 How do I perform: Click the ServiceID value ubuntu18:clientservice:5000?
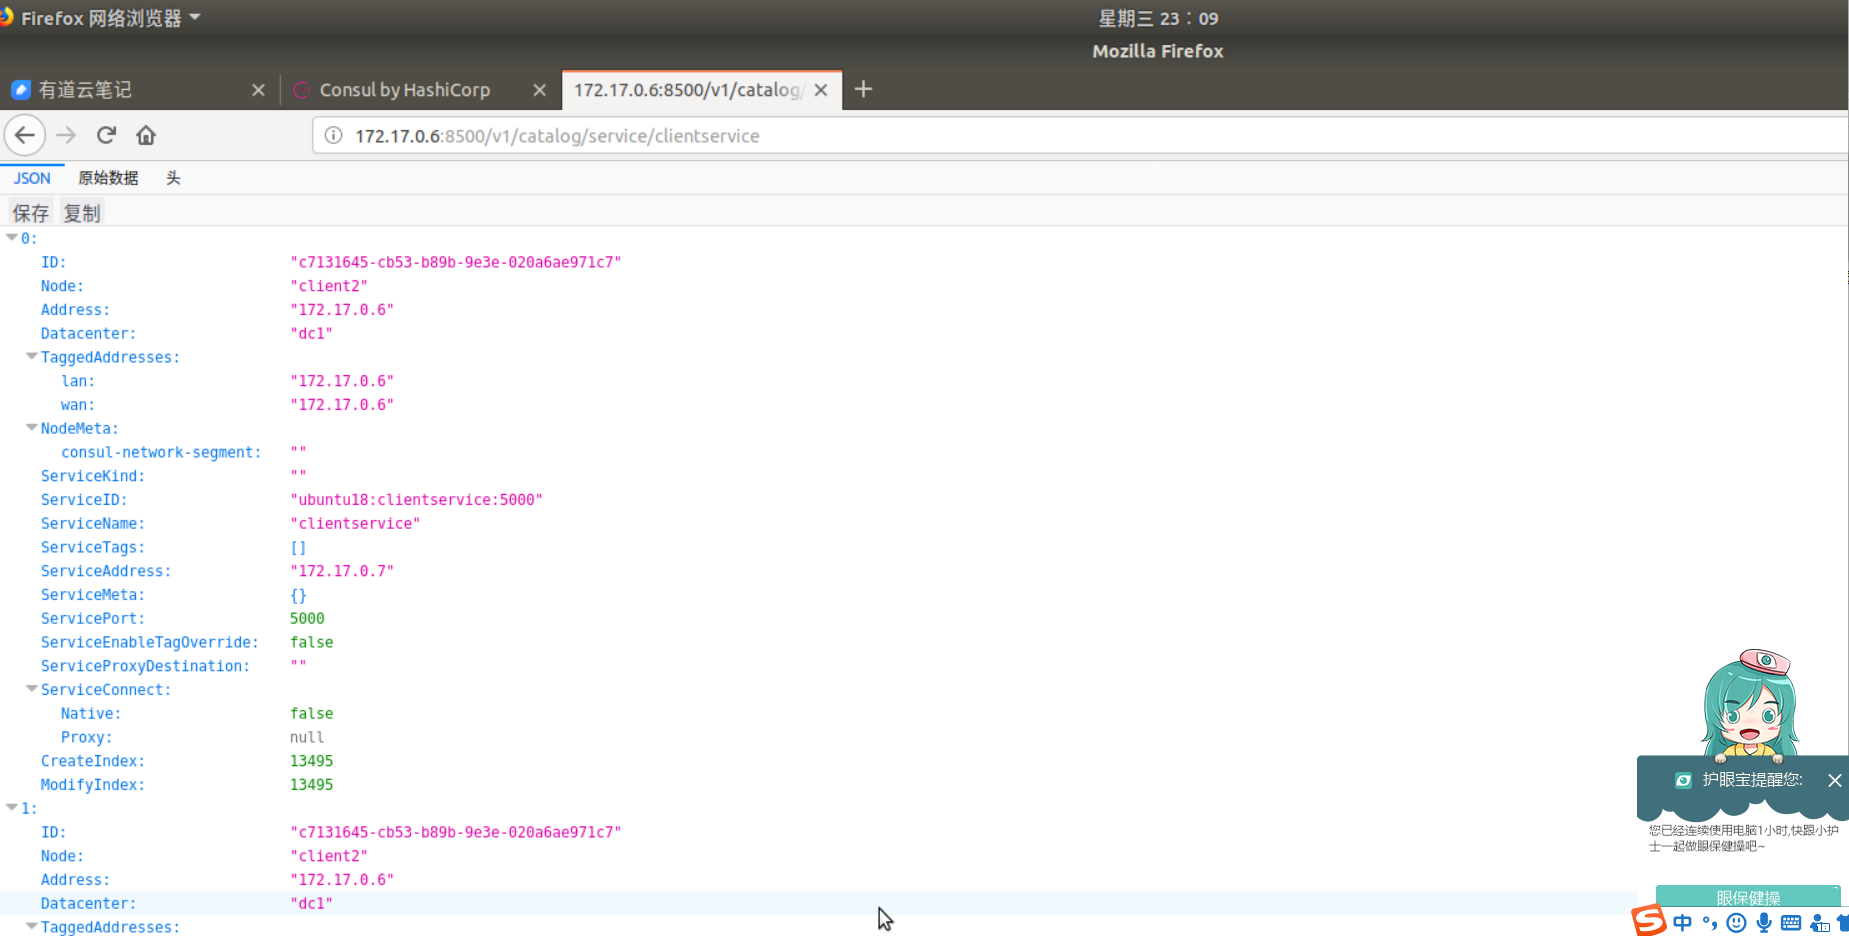416,500
